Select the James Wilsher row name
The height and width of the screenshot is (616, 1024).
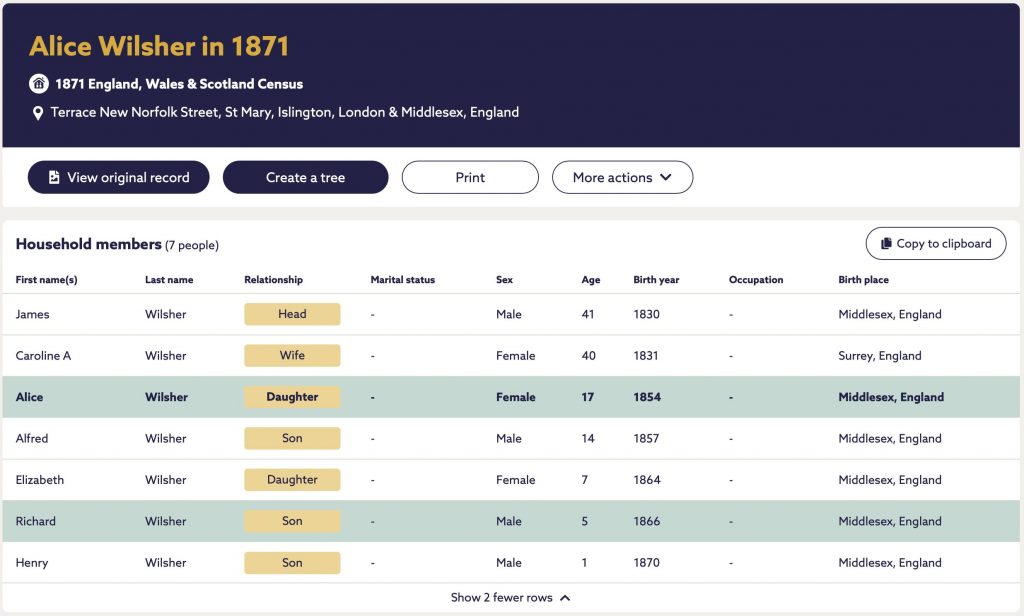pos(33,314)
